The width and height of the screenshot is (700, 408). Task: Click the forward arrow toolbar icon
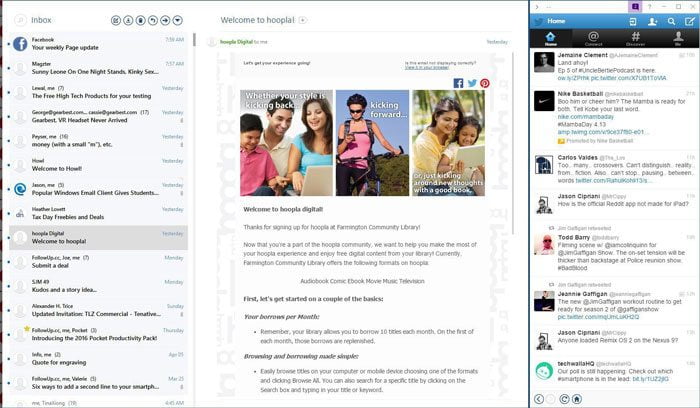click(x=165, y=20)
